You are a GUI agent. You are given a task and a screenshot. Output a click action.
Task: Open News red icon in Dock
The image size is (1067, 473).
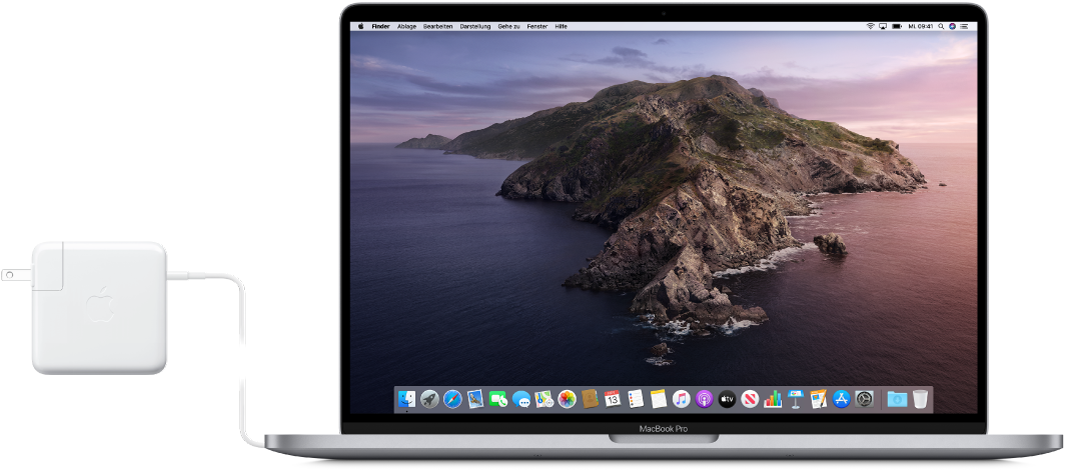(750, 399)
